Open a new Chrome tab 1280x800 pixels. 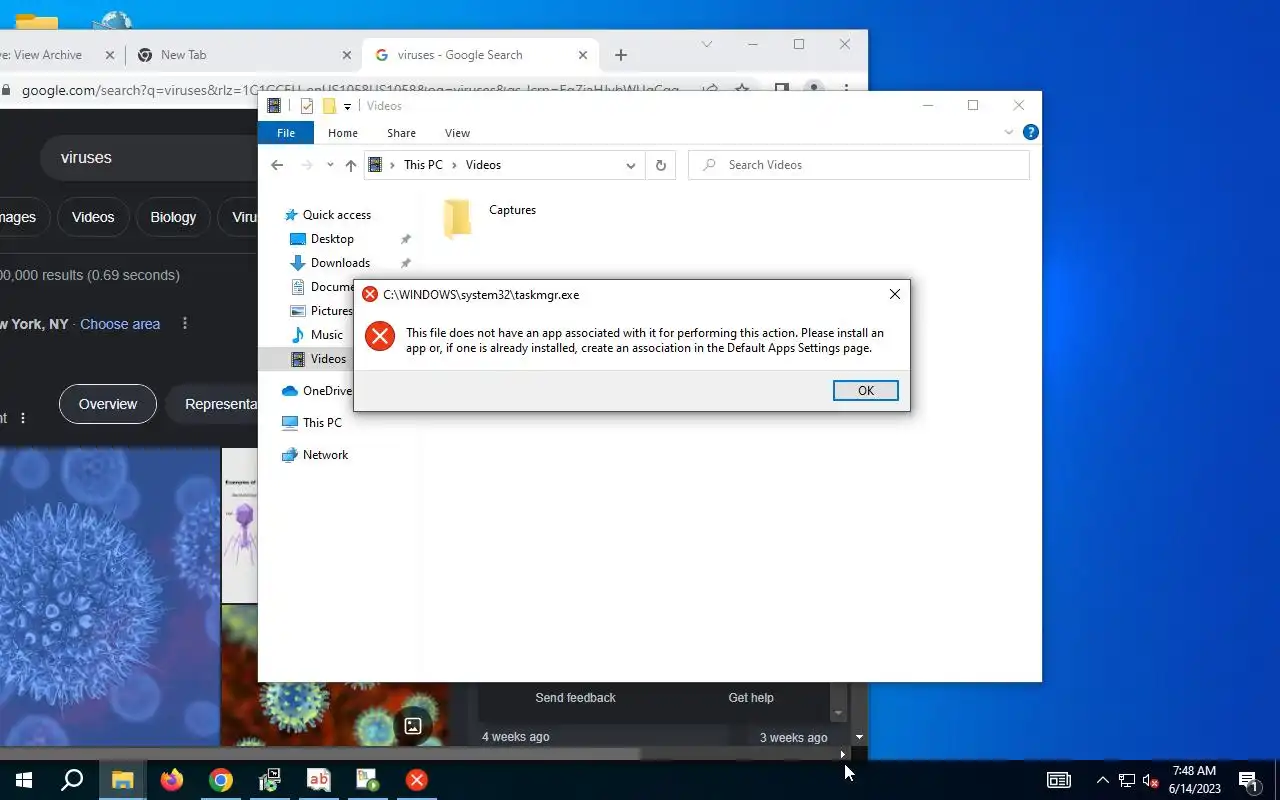tap(620, 55)
